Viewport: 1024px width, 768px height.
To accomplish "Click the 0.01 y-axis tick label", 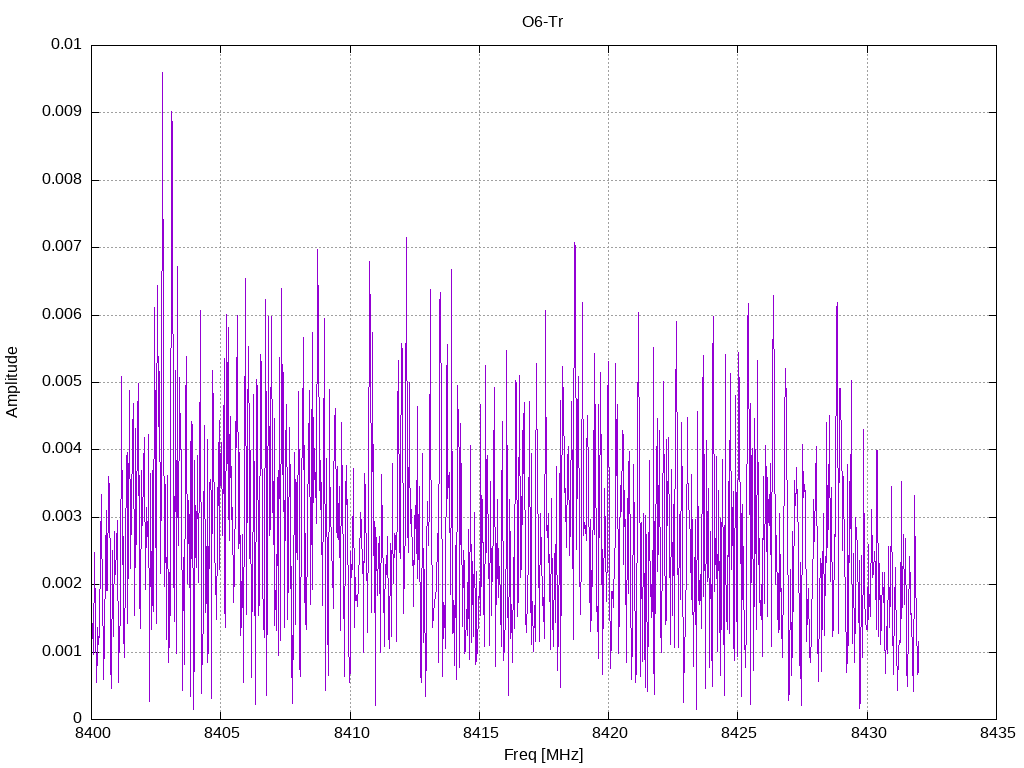I will [66, 44].
